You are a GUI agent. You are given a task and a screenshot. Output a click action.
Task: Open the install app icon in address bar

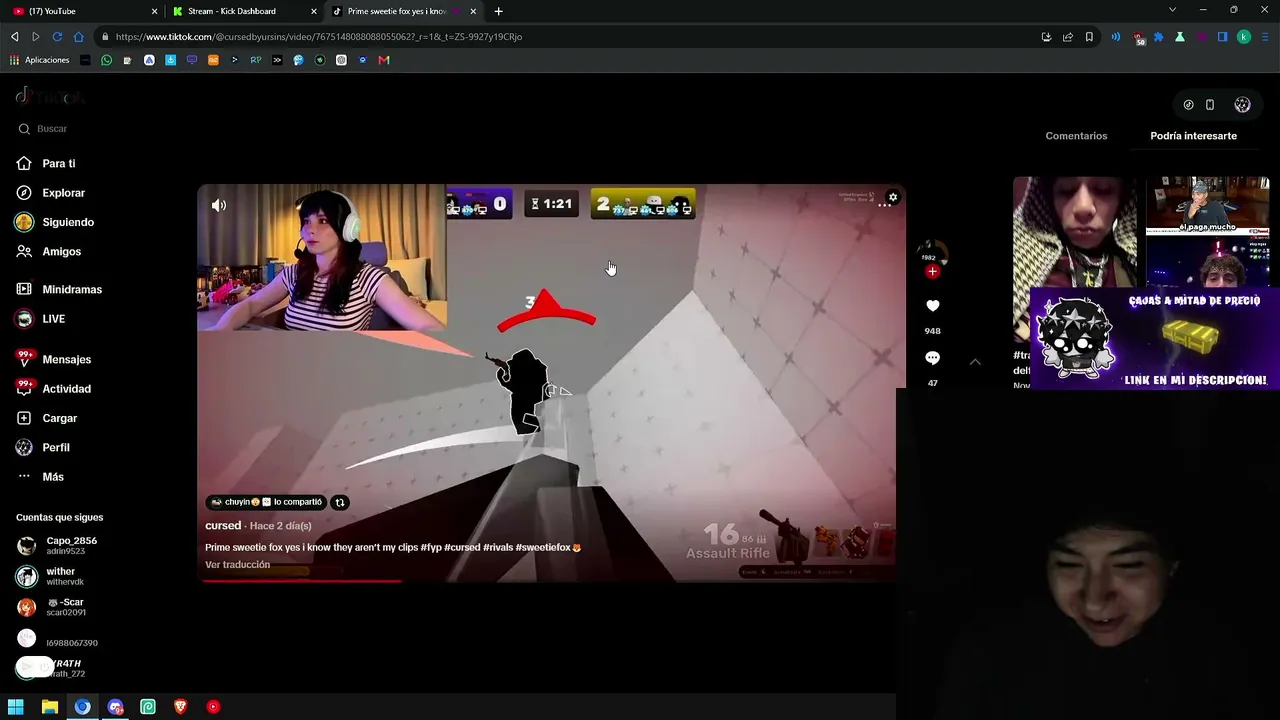[1046, 37]
